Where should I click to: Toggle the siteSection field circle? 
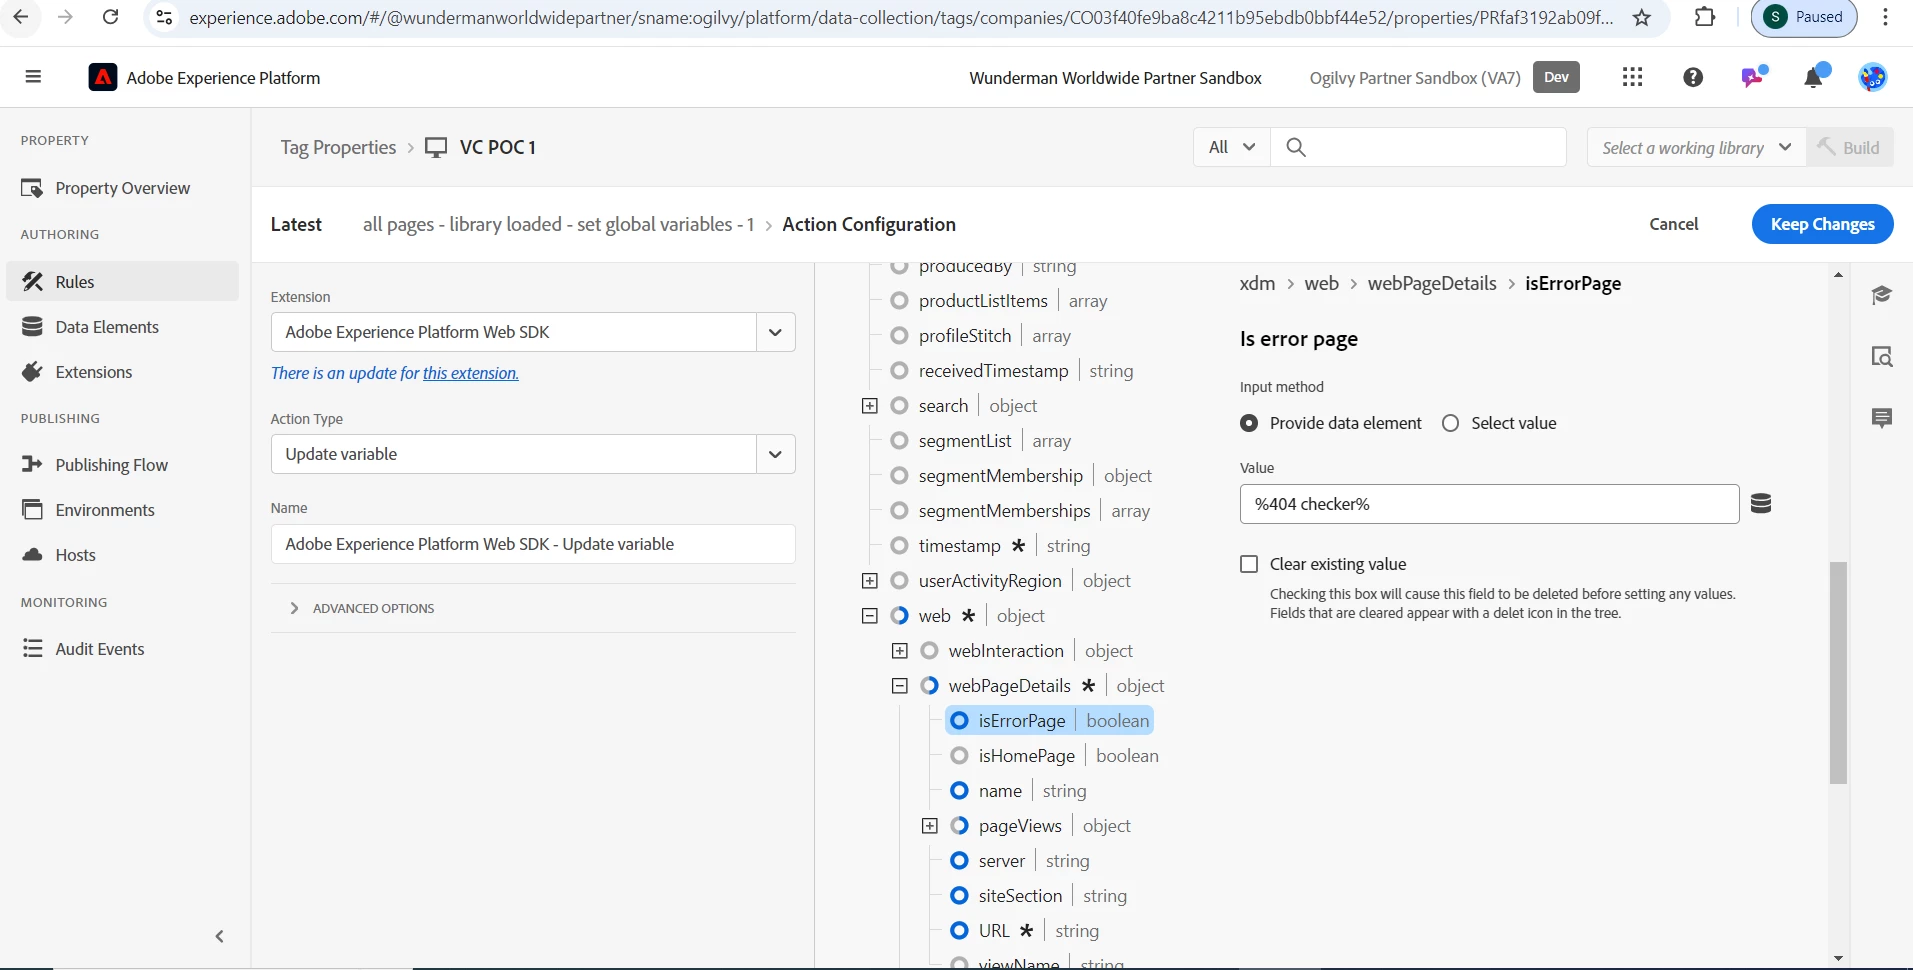click(959, 895)
